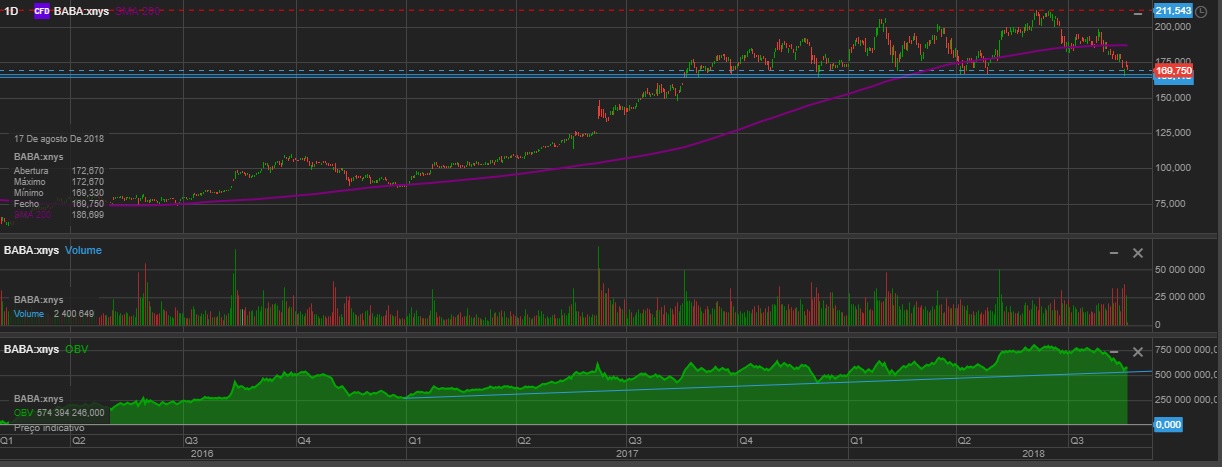1222x467 pixels.
Task: Collapse the main price chart with the dash icon
Action: 1137,12
